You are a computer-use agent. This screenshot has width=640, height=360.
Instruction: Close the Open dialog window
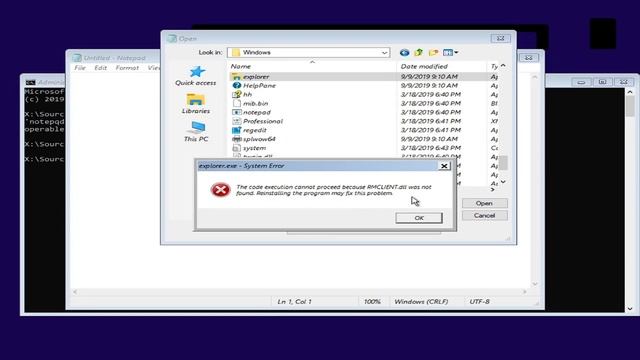pyautogui.click(x=500, y=38)
